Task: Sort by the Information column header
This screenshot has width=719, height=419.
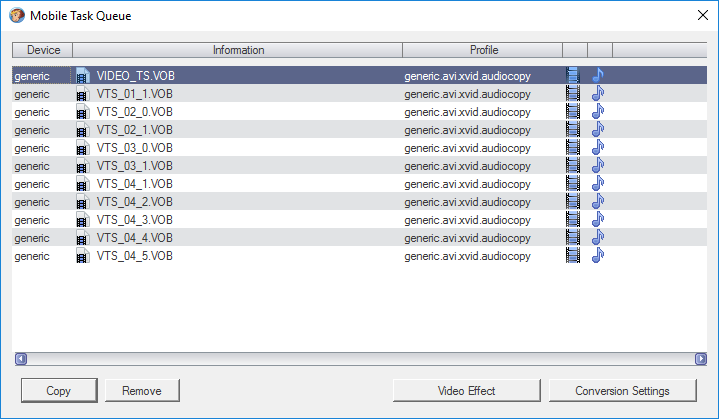Action: coord(238,50)
